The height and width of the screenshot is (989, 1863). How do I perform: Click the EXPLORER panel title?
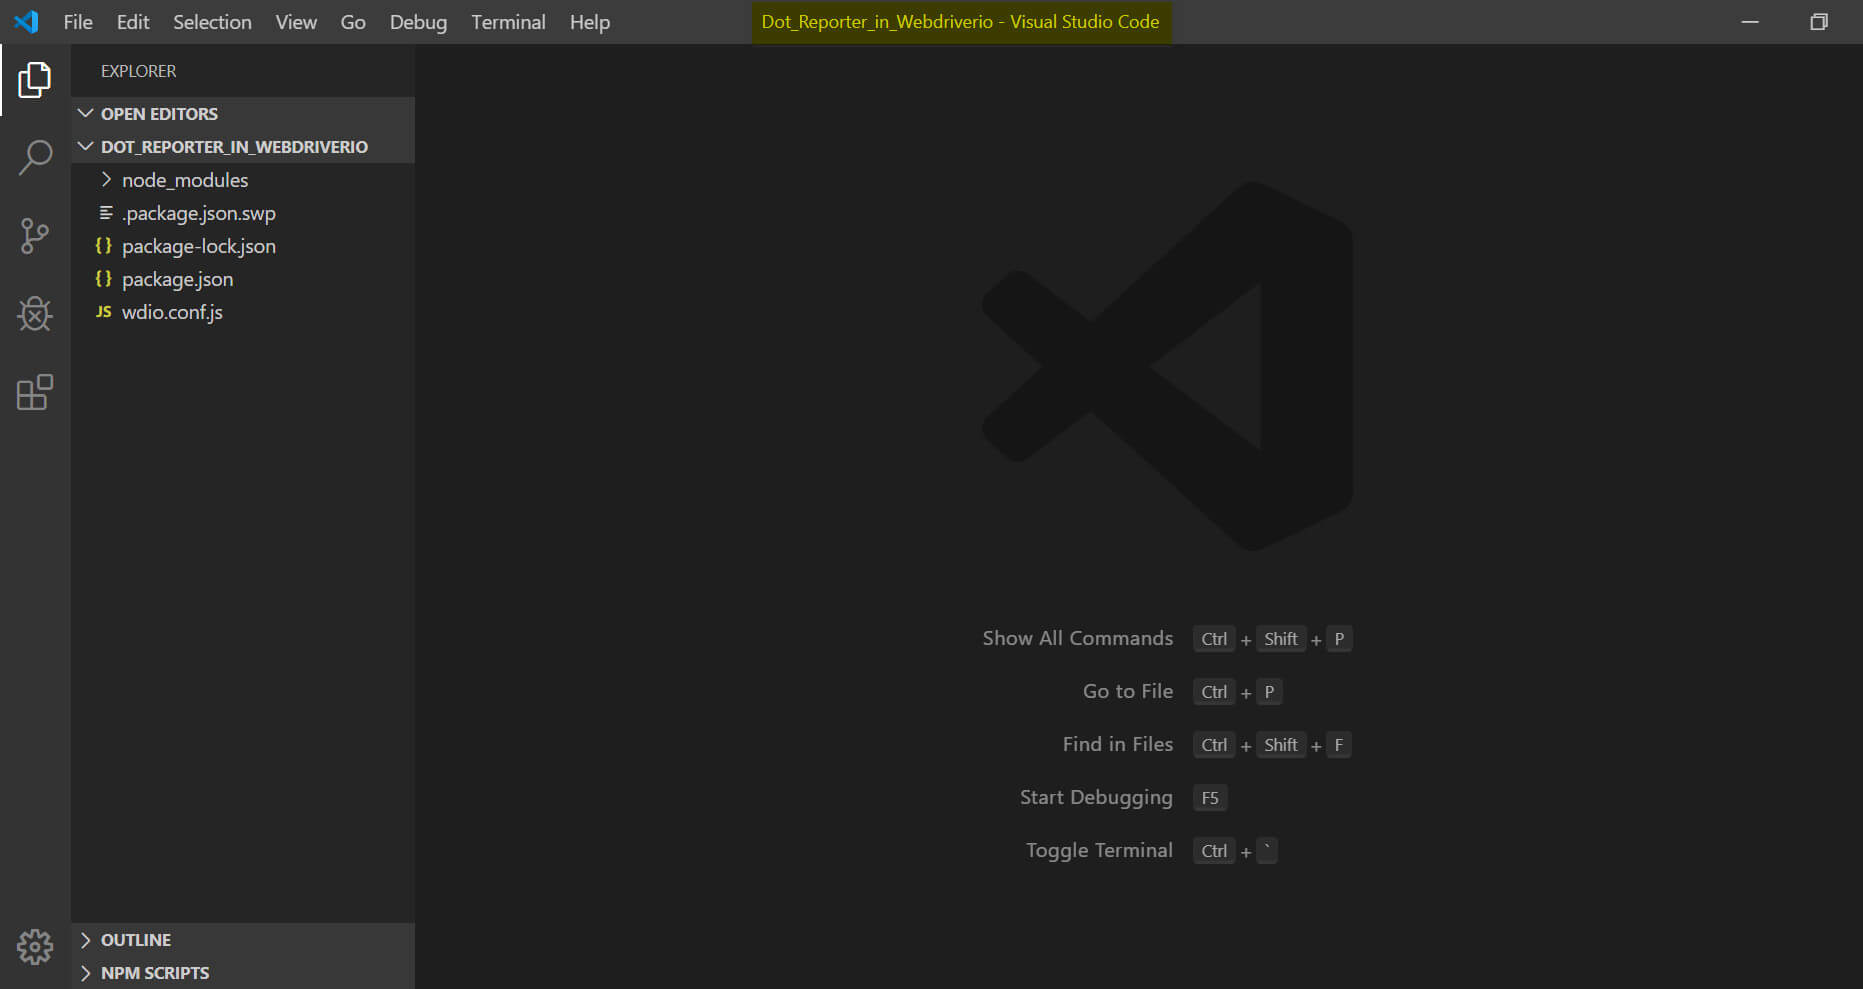pos(138,71)
